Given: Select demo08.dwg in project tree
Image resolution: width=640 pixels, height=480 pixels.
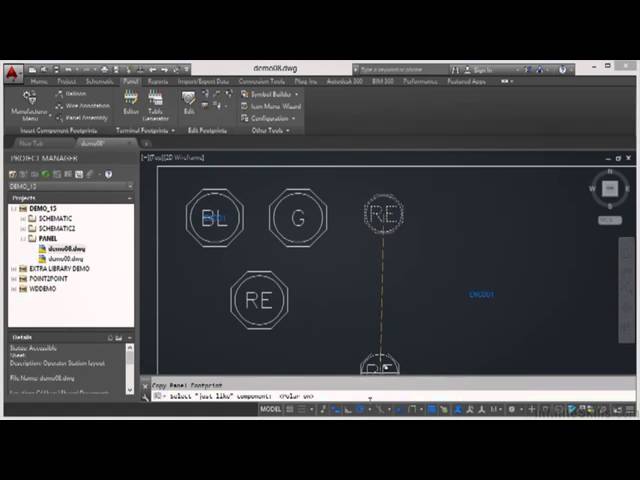Looking at the screenshot, I should point(67,249).
